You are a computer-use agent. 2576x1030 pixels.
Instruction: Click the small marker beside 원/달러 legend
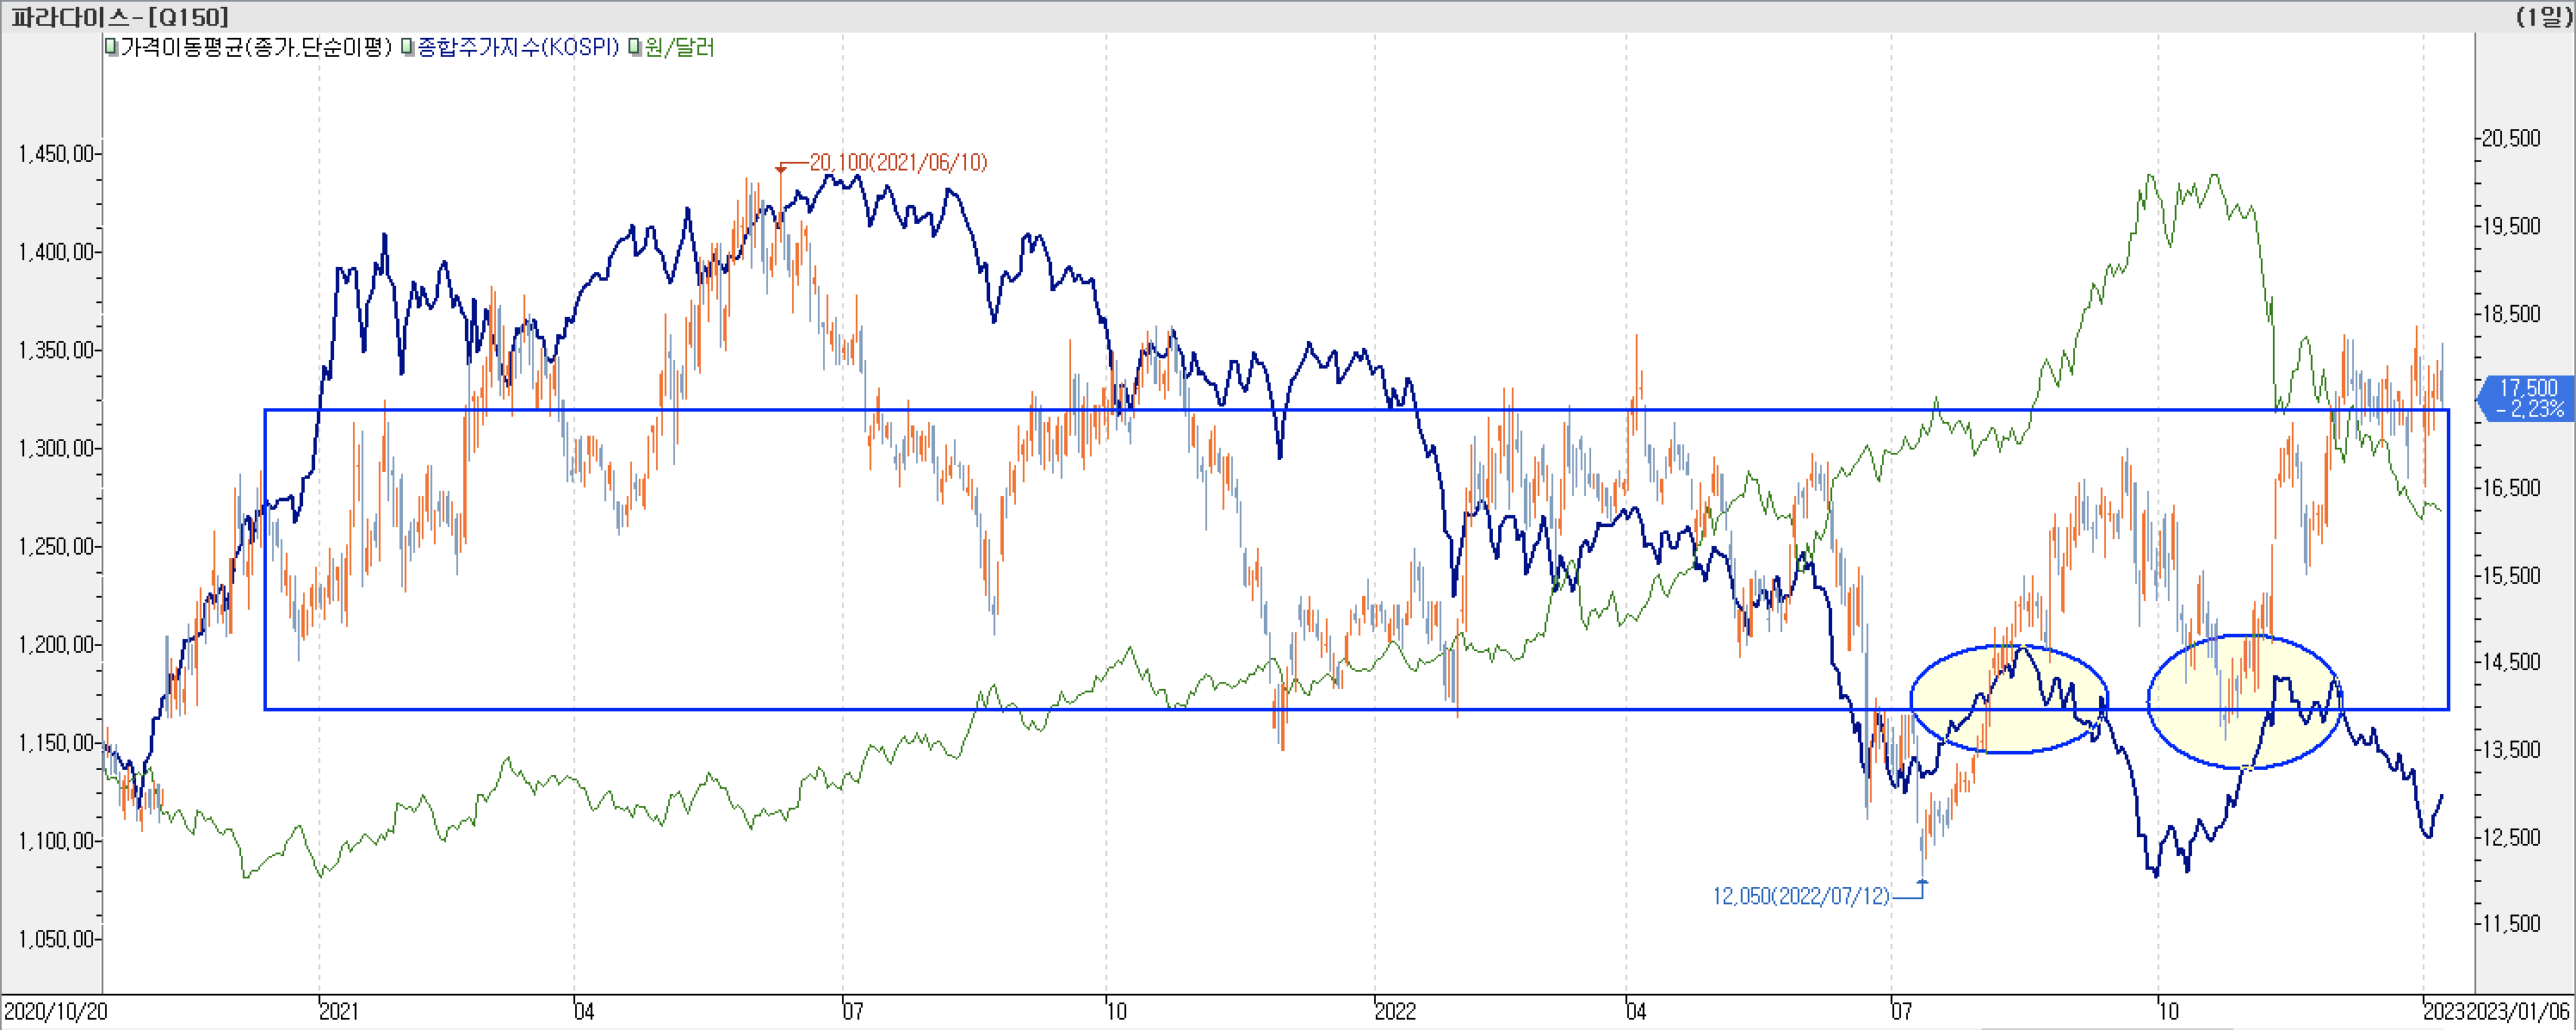(x=635, y=47)
